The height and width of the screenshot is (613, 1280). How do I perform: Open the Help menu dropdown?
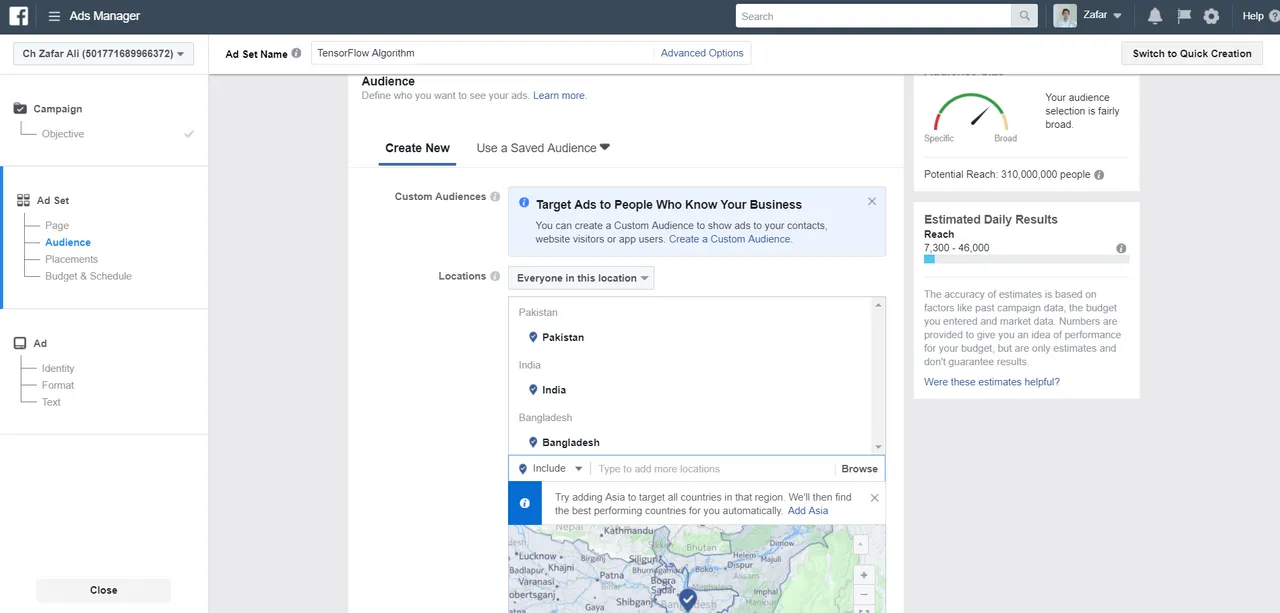click(x=1259, y=16)
